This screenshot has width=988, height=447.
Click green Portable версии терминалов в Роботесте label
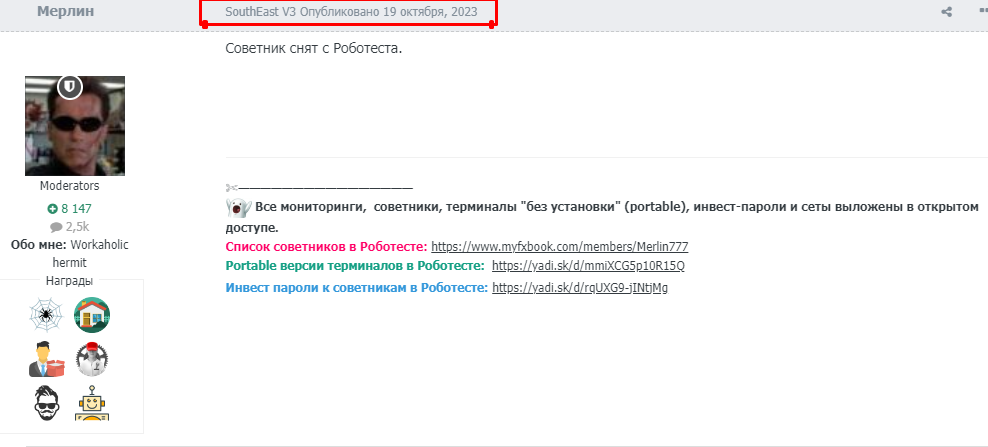coord(355,265)
